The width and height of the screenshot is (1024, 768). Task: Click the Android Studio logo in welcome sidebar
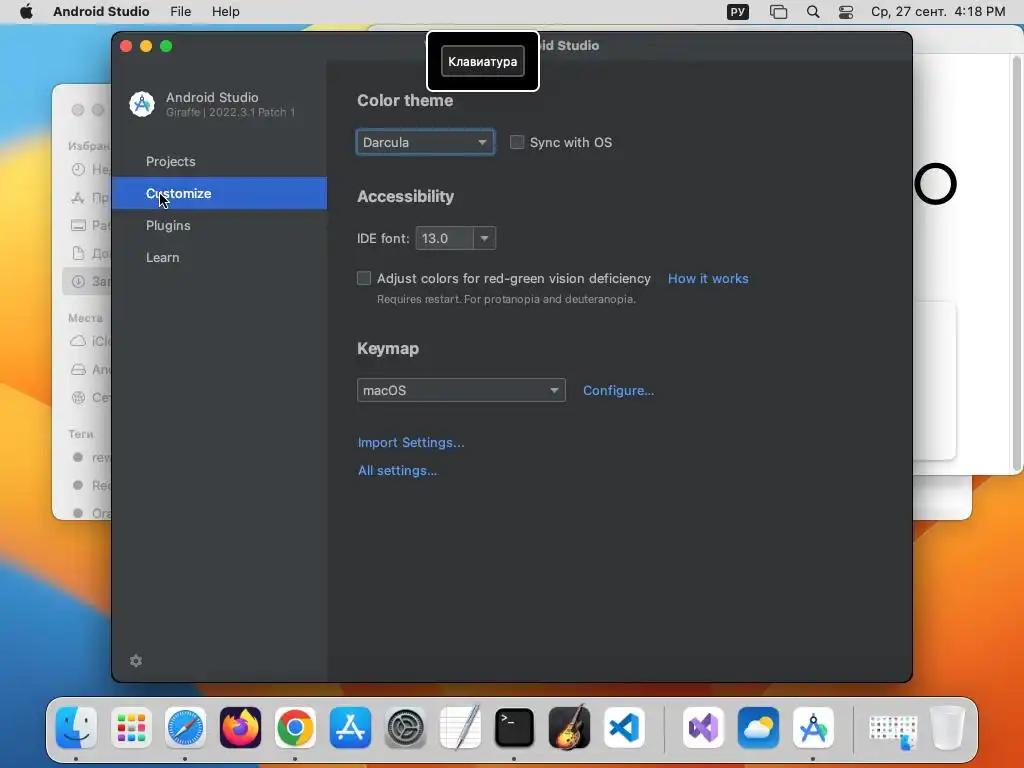coord(142,104)
